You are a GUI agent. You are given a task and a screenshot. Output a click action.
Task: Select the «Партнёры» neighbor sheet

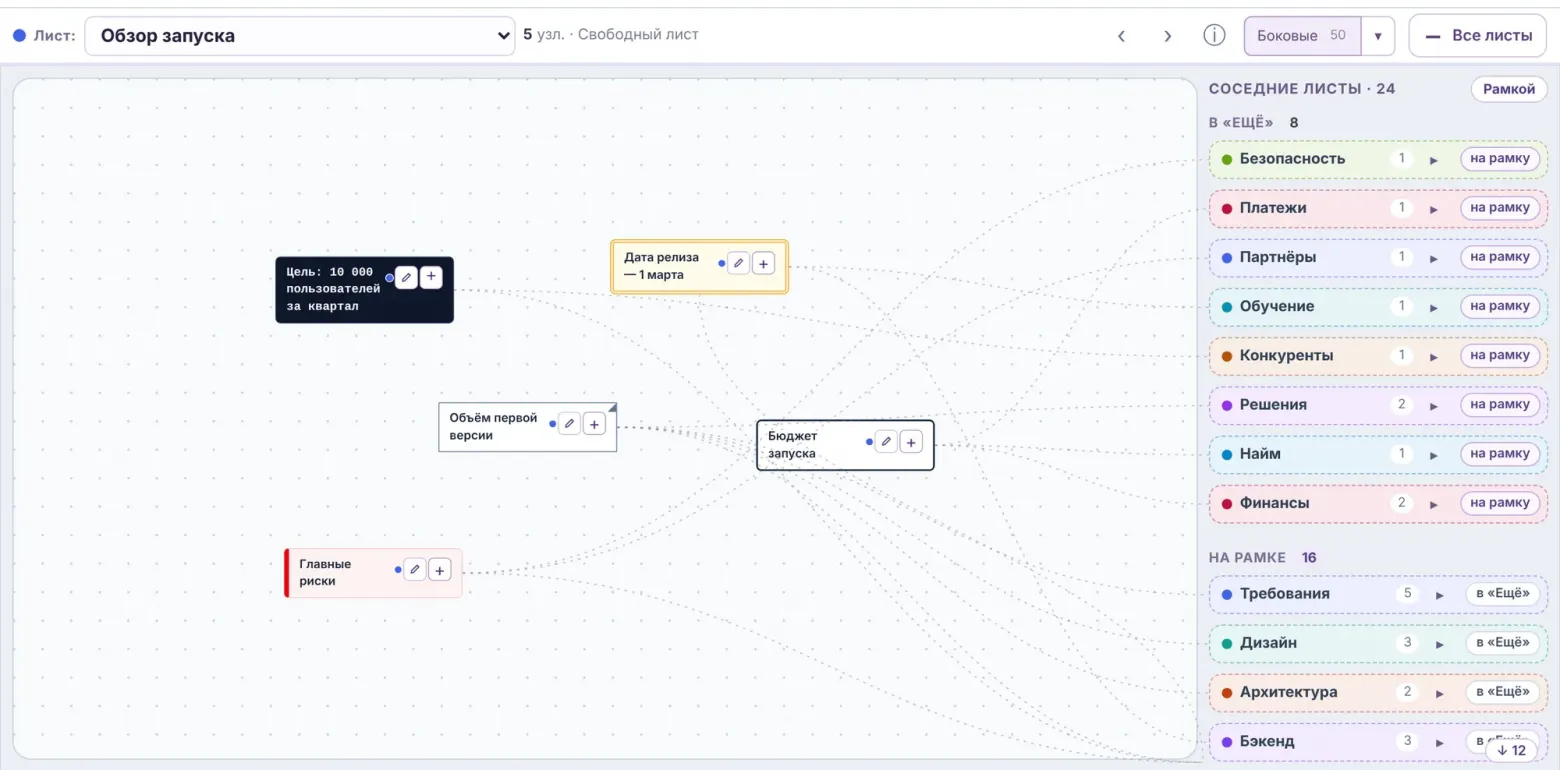pyautogui.click(x=1378, y=257)
